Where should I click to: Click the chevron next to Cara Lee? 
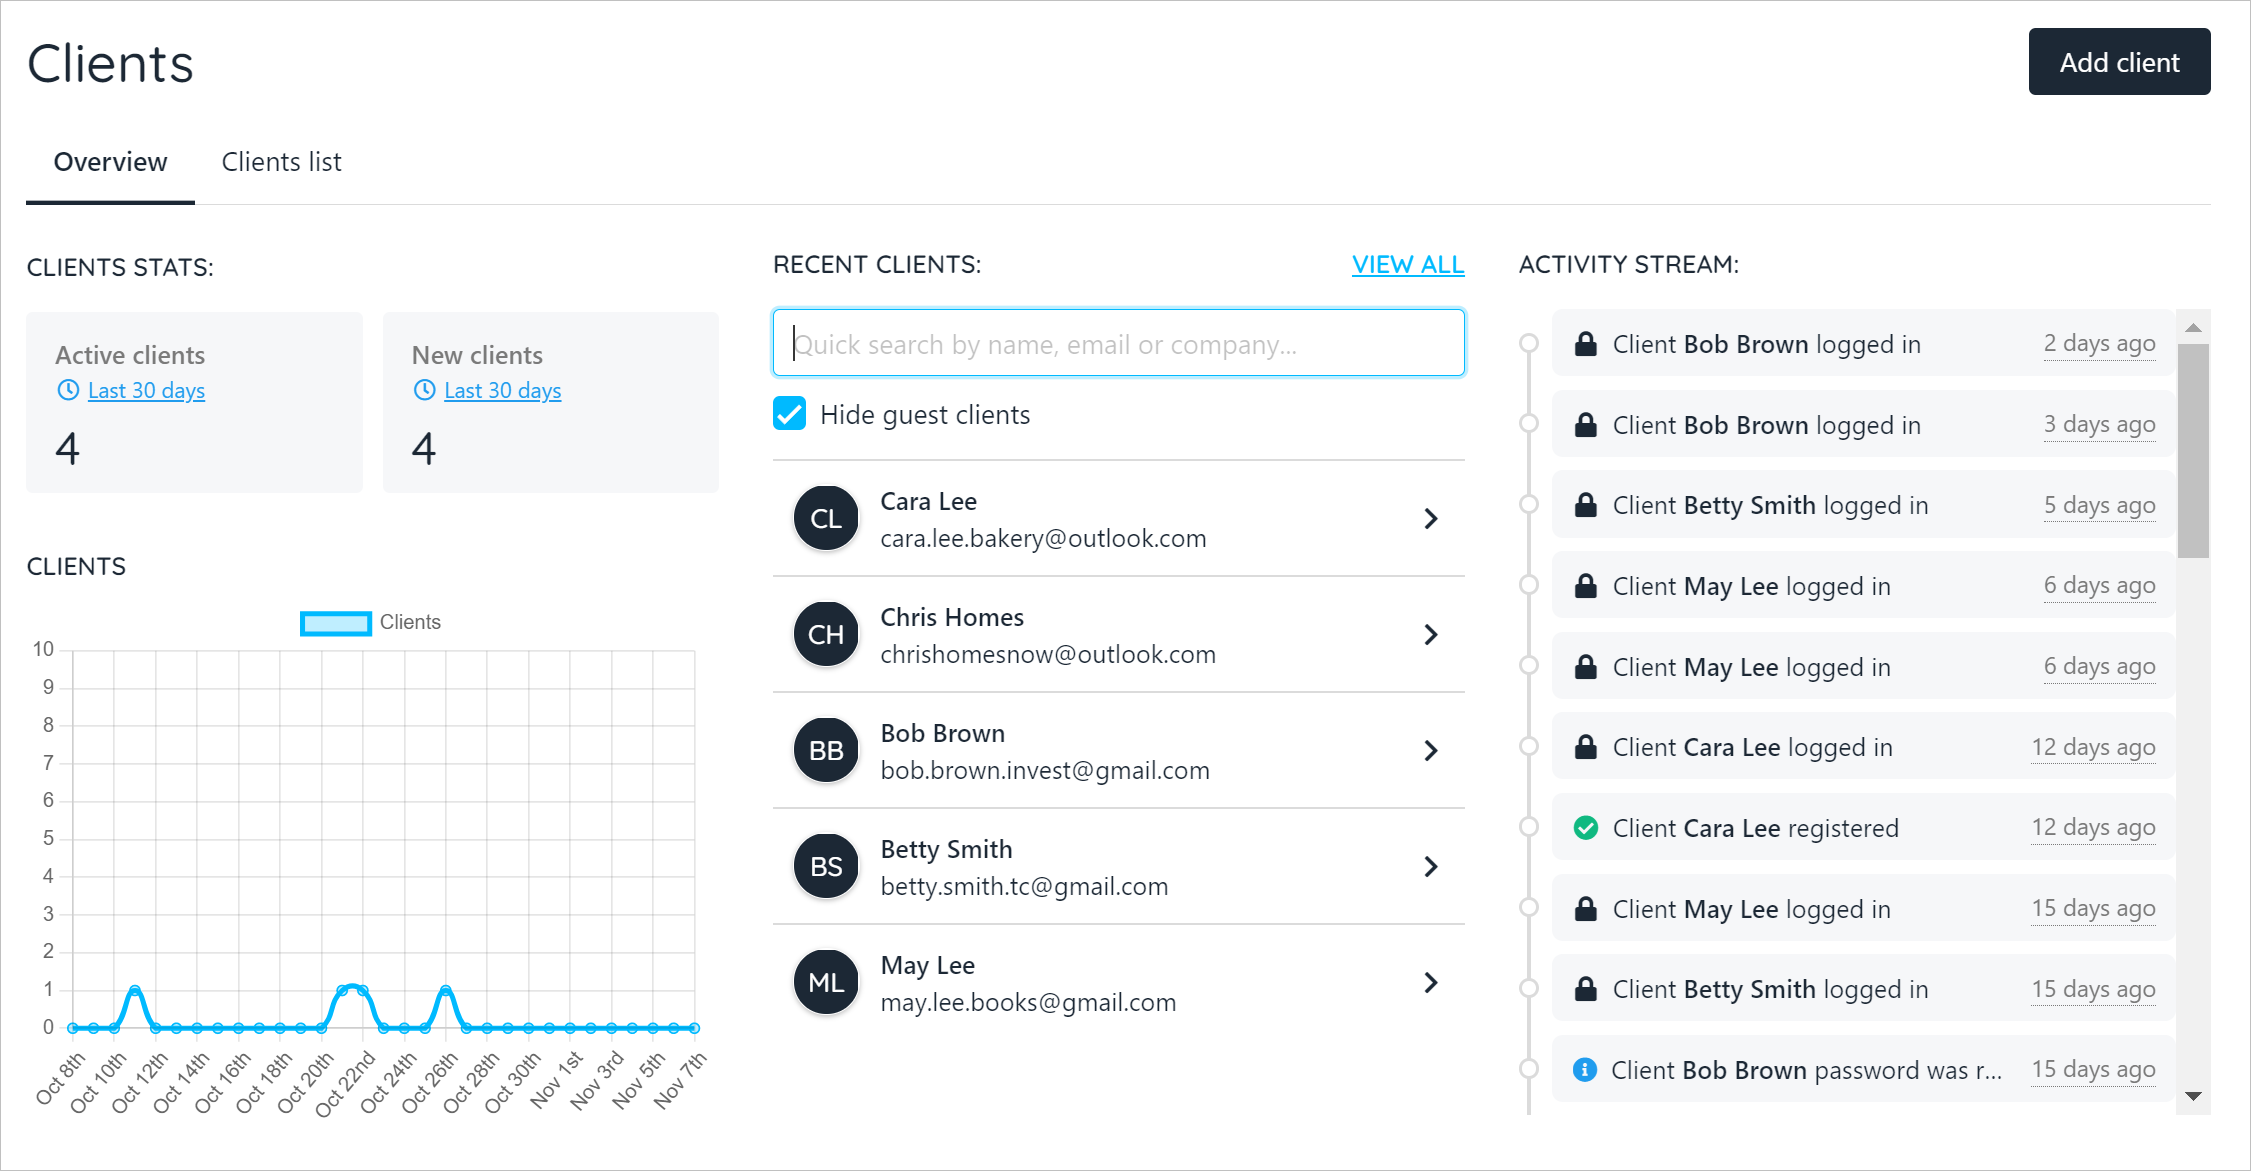(x=1431, y=518)
